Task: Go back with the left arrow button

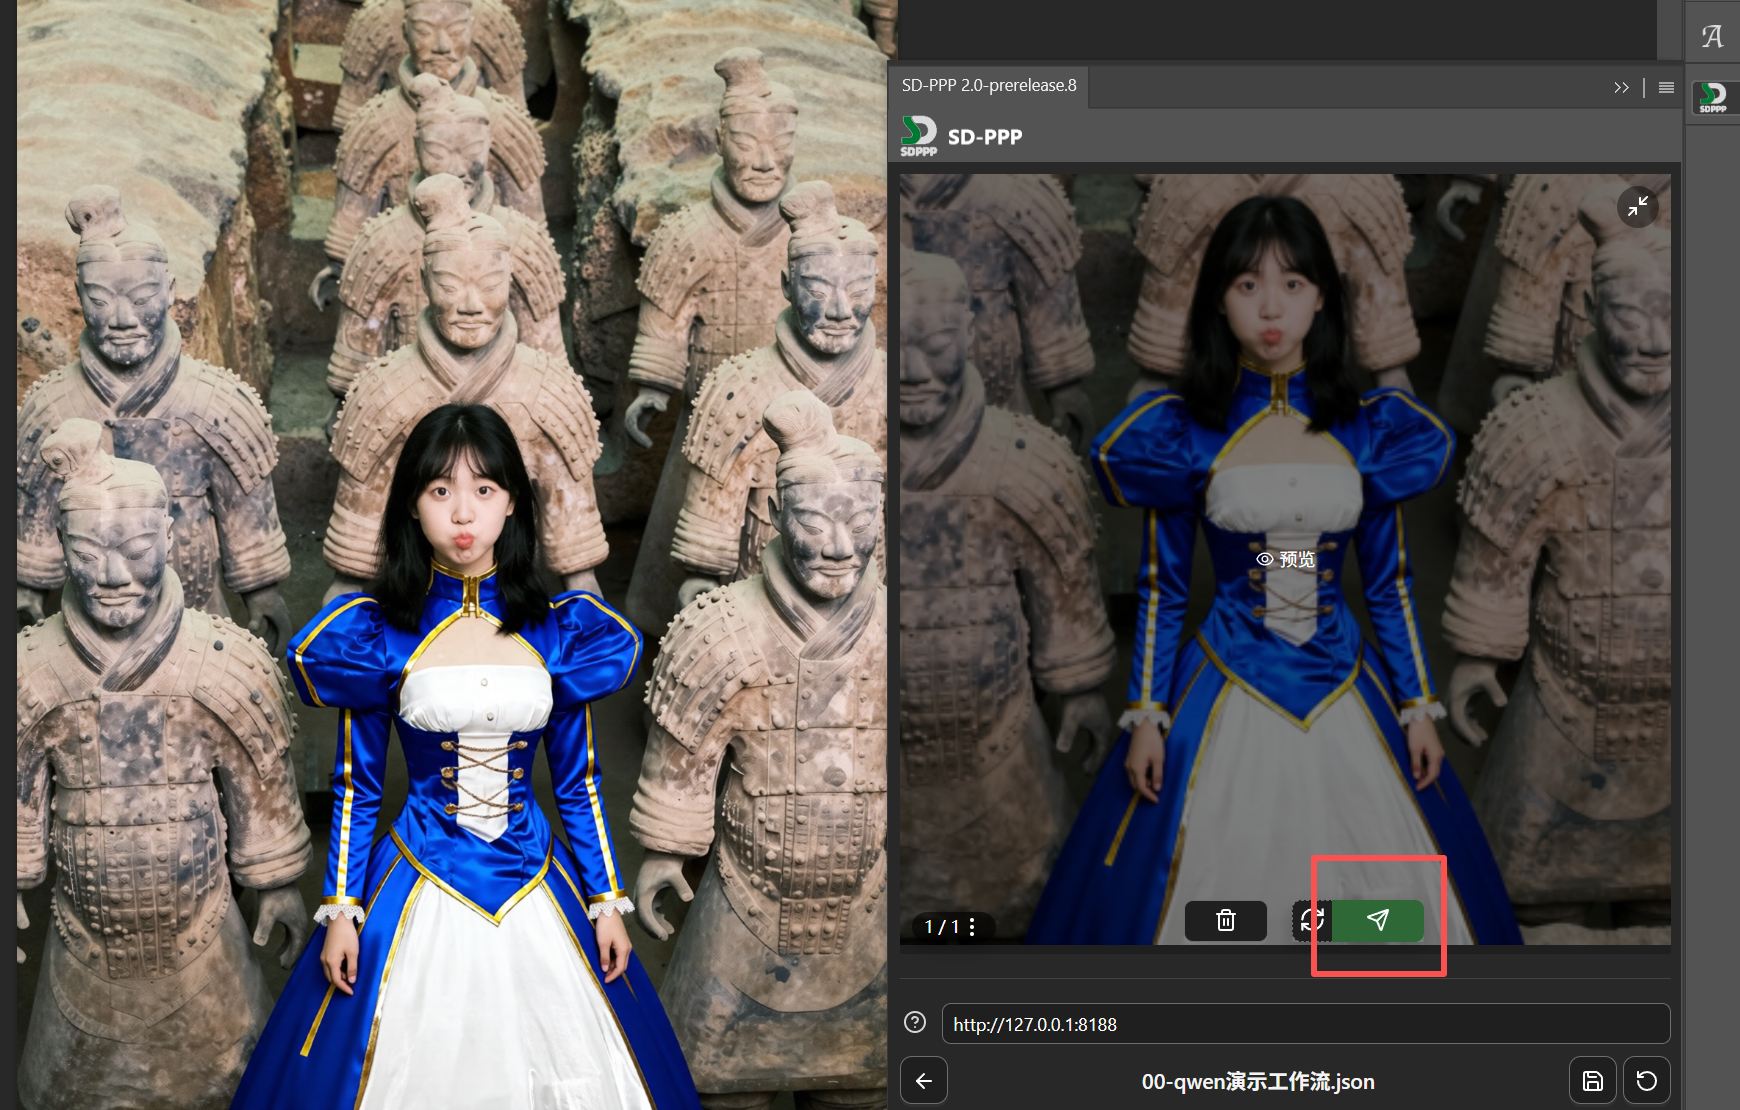Action: [924, 1081]
